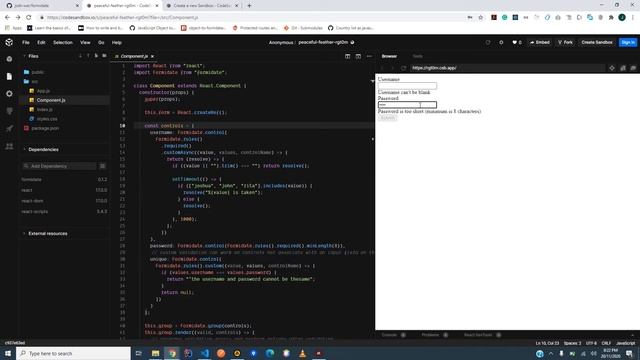Expand the External resources section
The height and width of the screenshot is (360, 640).
(x=48, y=233)
